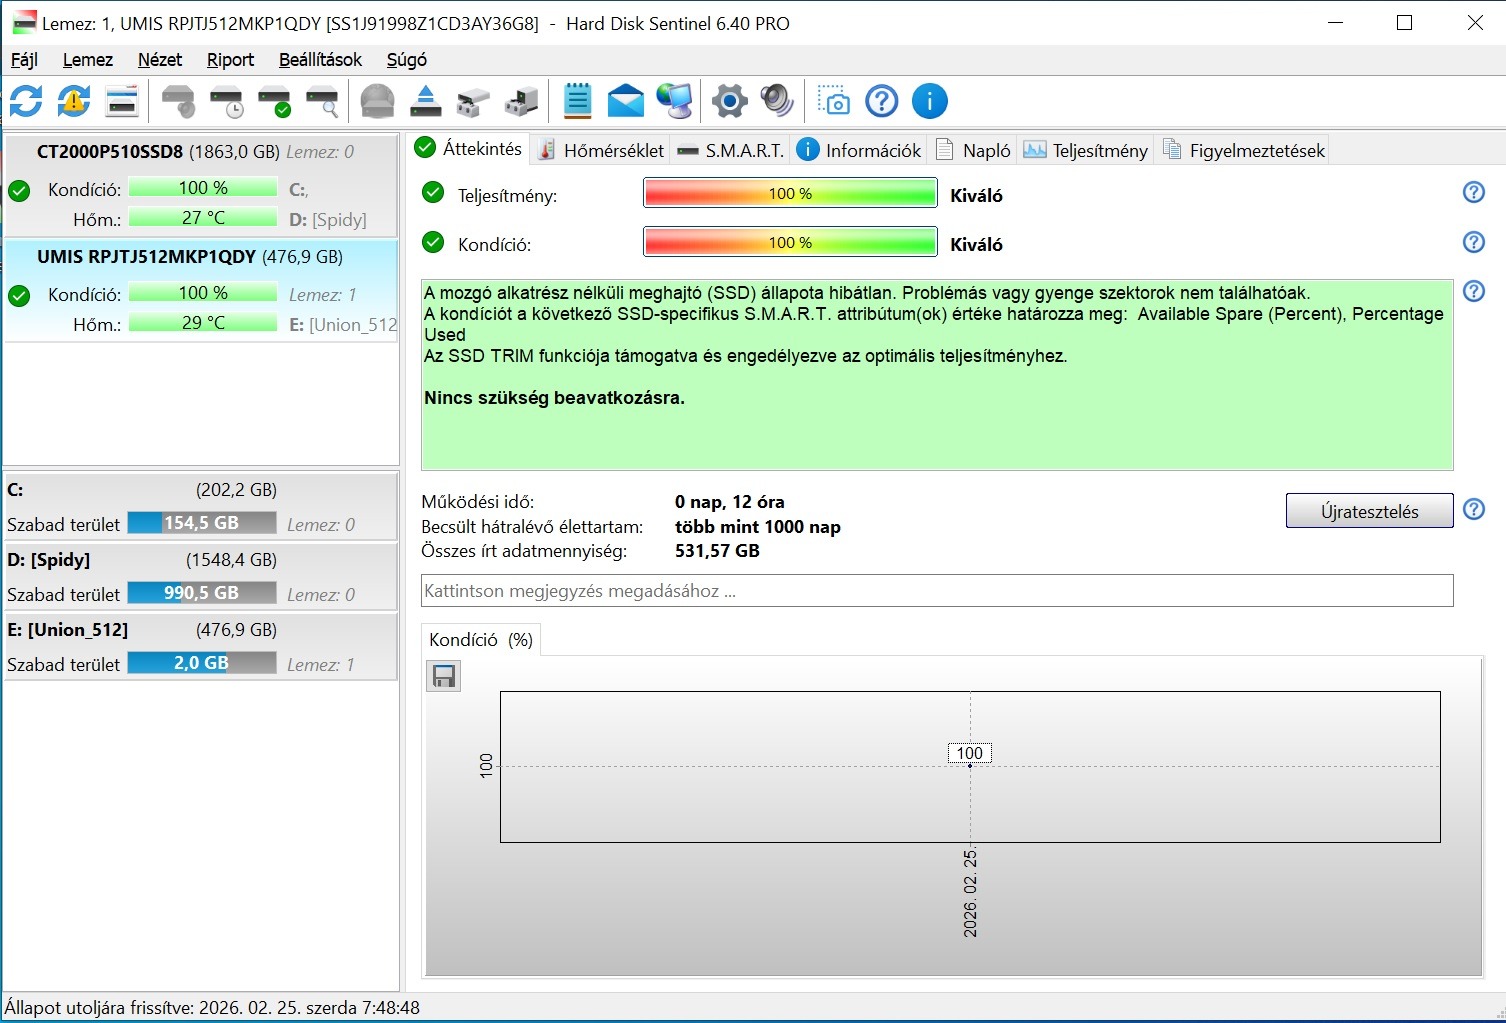Click the disk with stethoscope test icon
The image size is (1506, 1023).
(x=179, y=101)
